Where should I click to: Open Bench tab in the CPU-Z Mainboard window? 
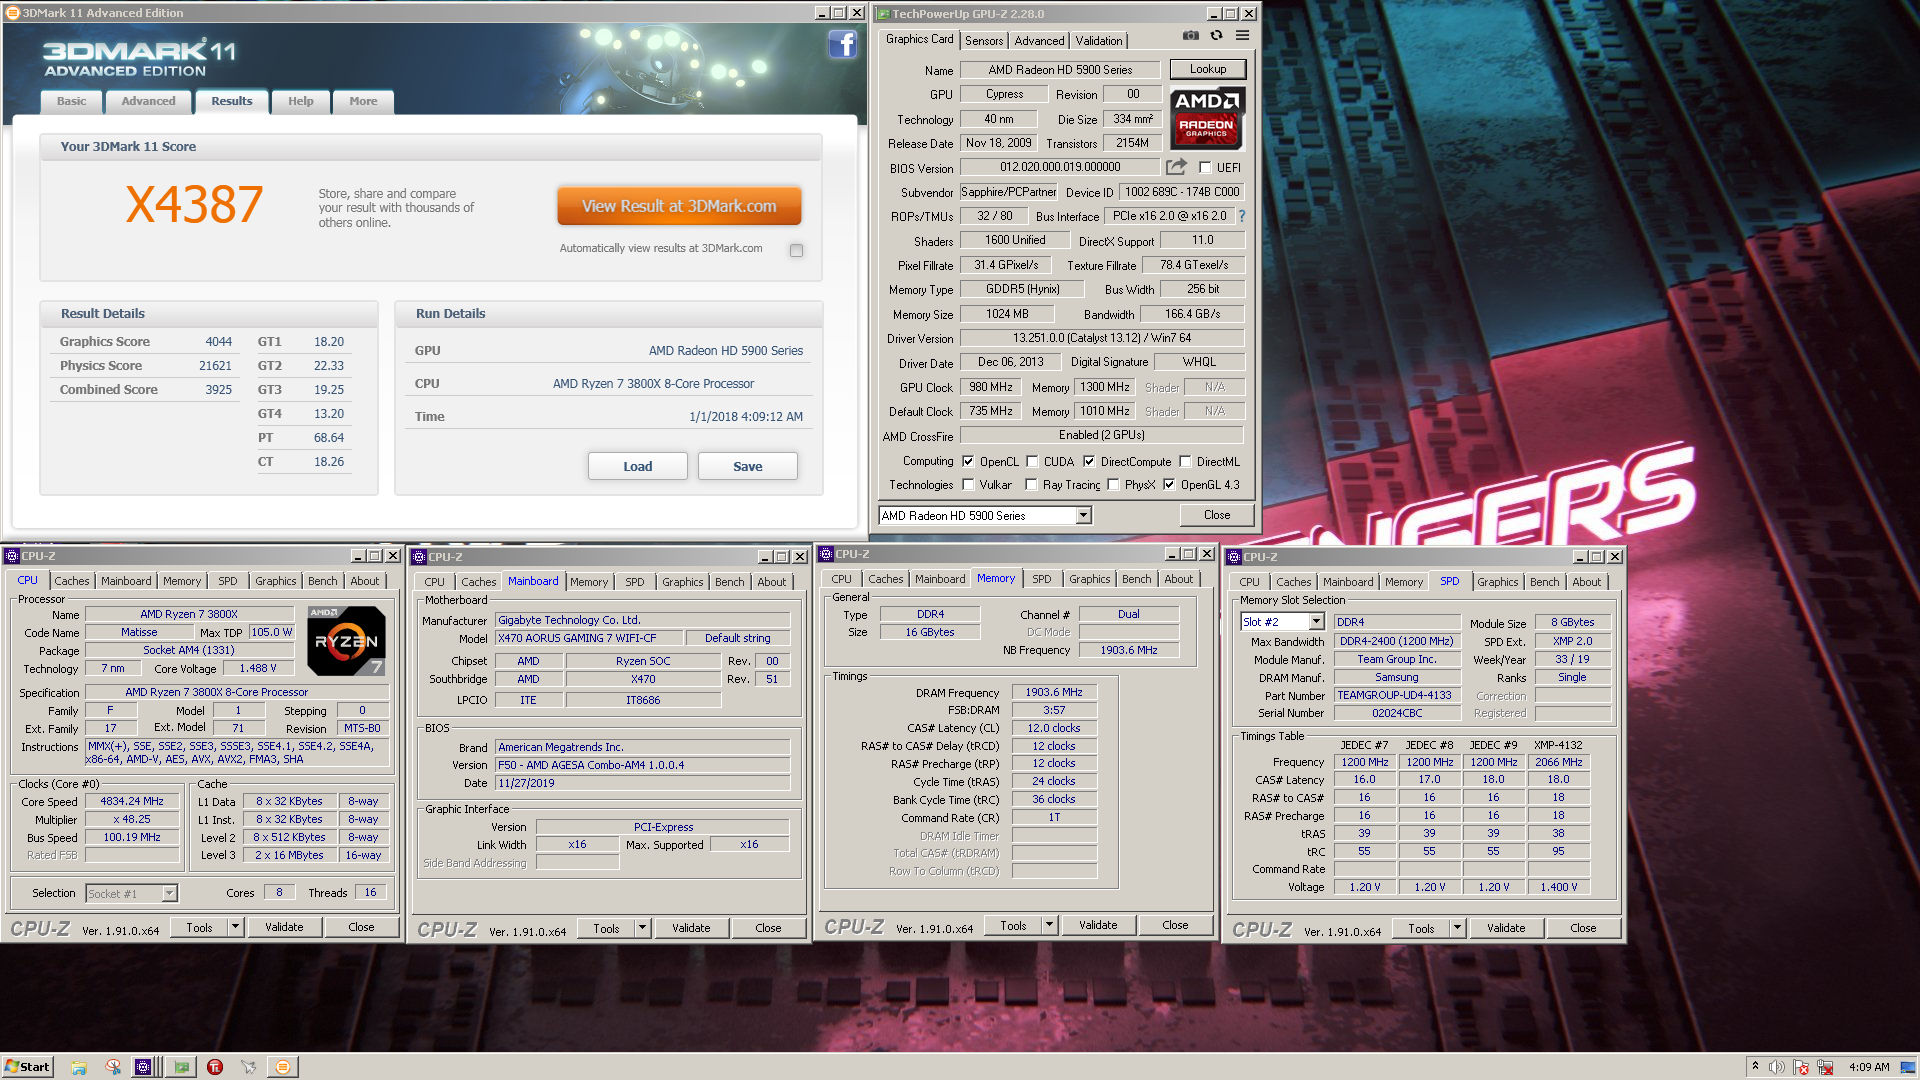point(729,582)
